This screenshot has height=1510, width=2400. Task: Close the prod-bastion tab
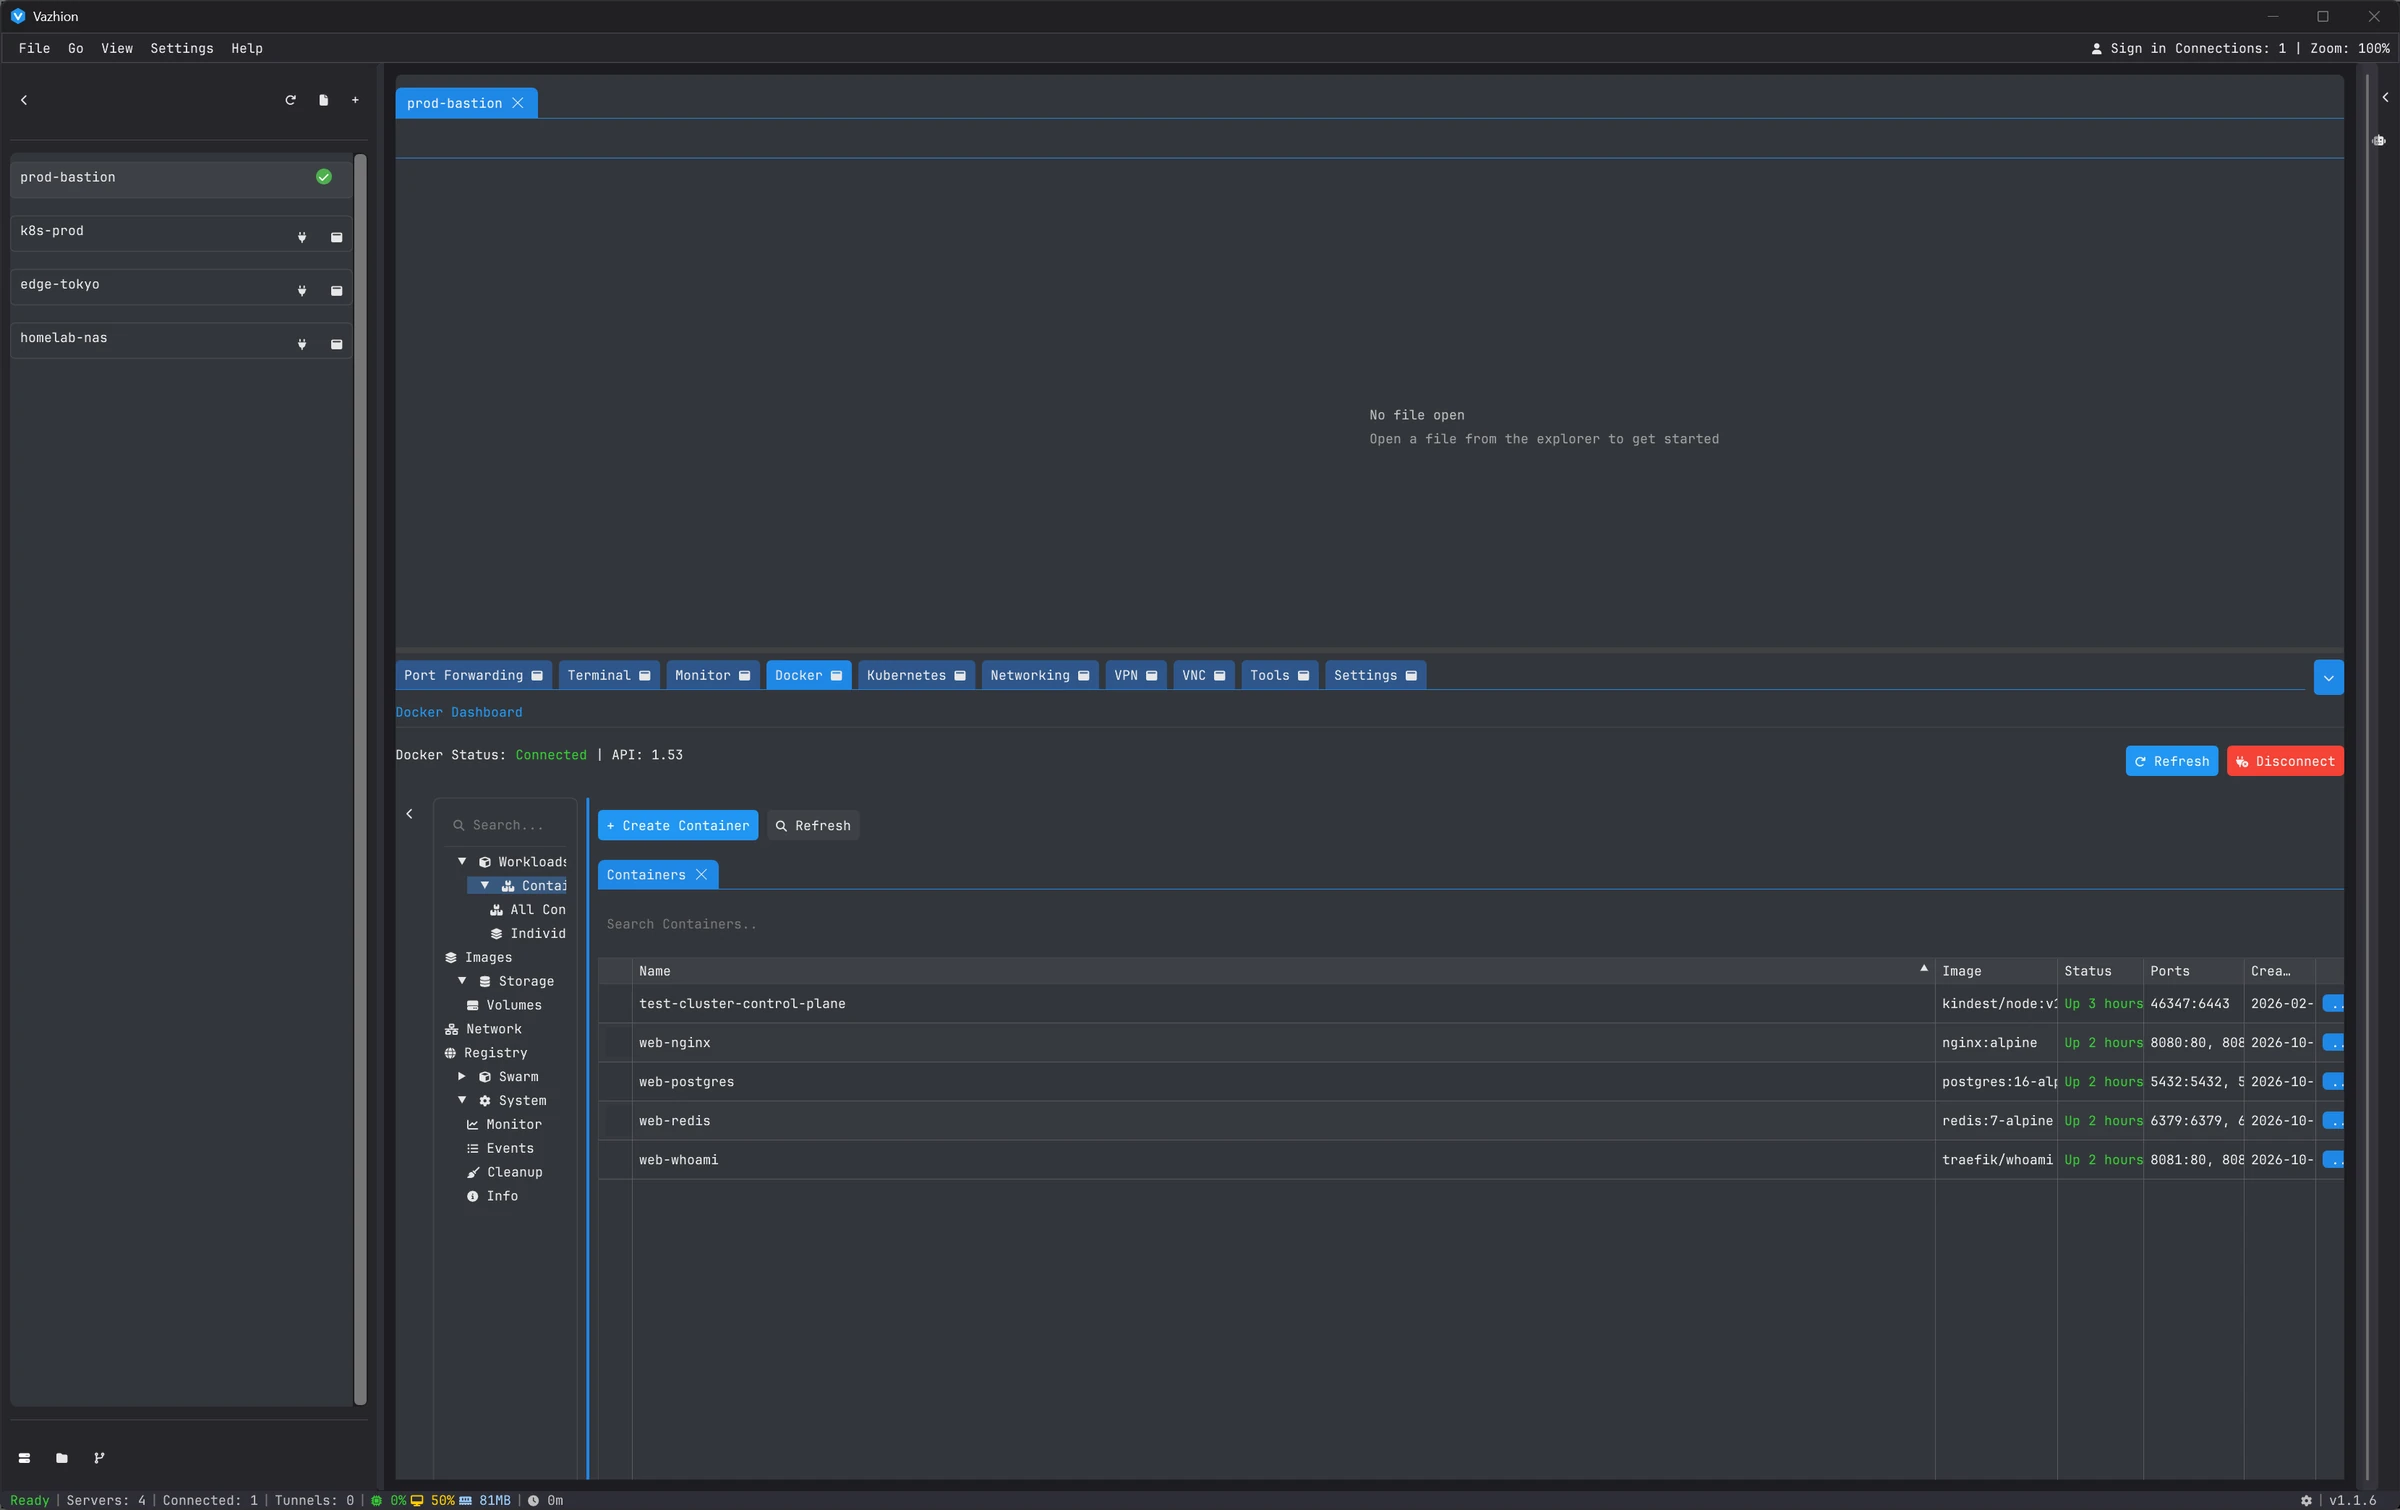click(518, 103)
